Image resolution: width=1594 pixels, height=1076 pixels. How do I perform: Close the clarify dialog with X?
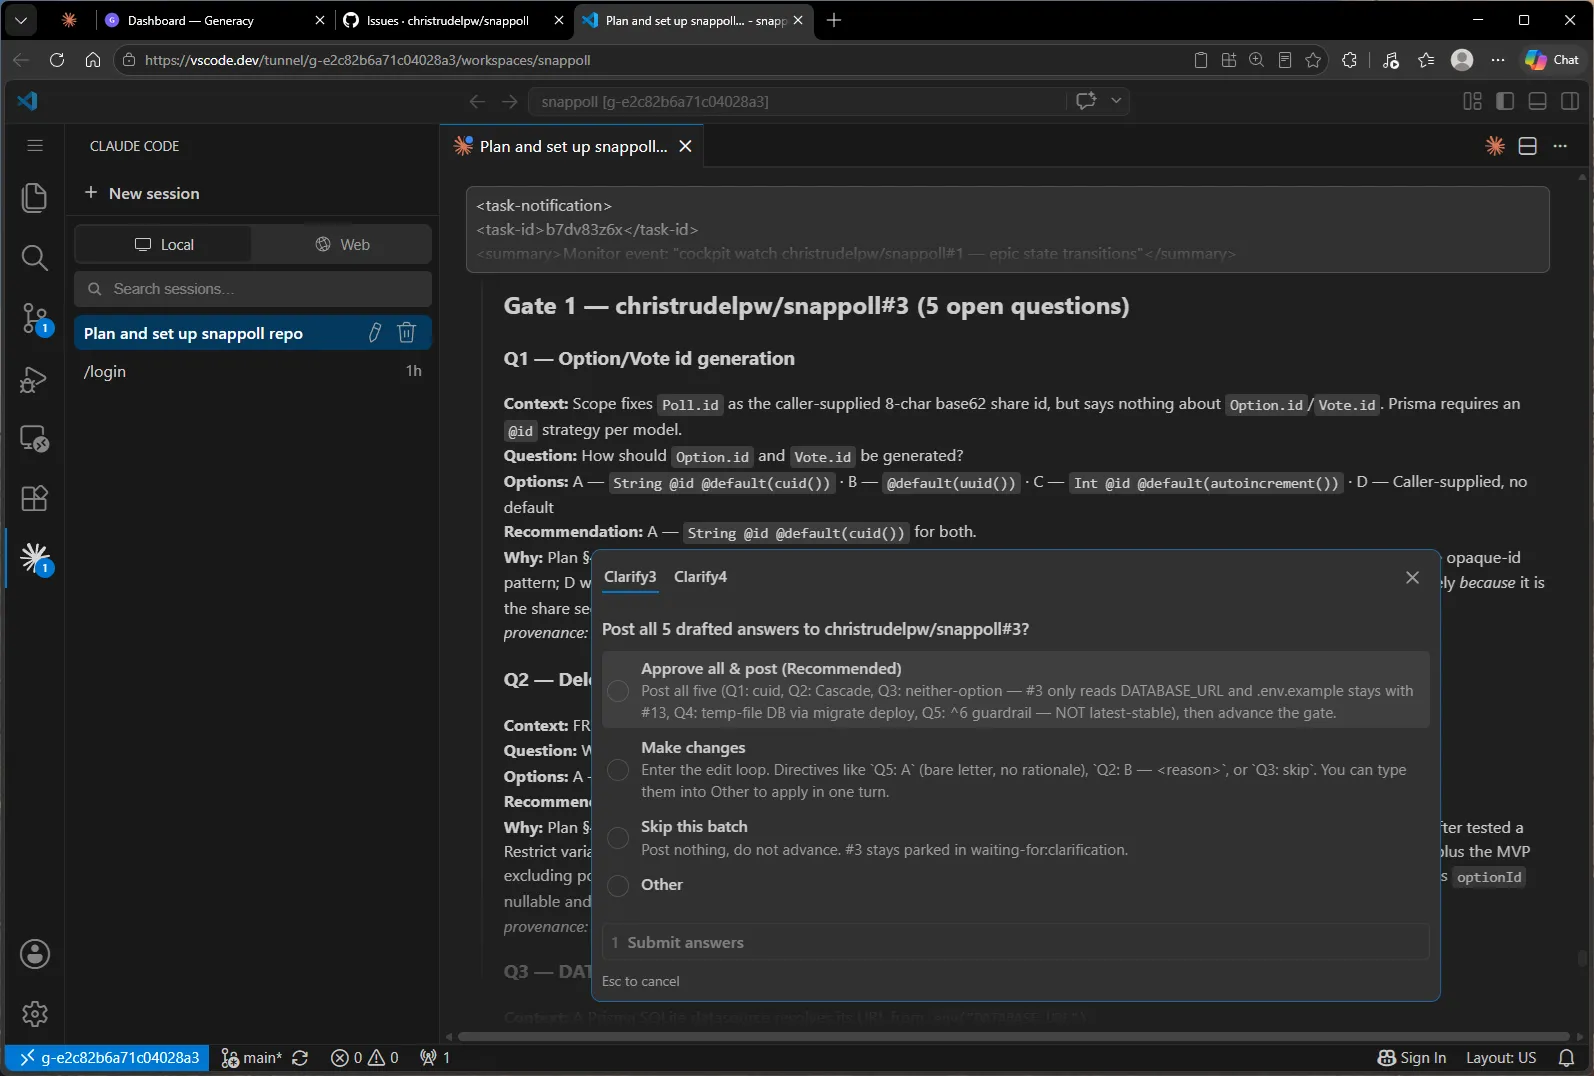coord(1412,577)
